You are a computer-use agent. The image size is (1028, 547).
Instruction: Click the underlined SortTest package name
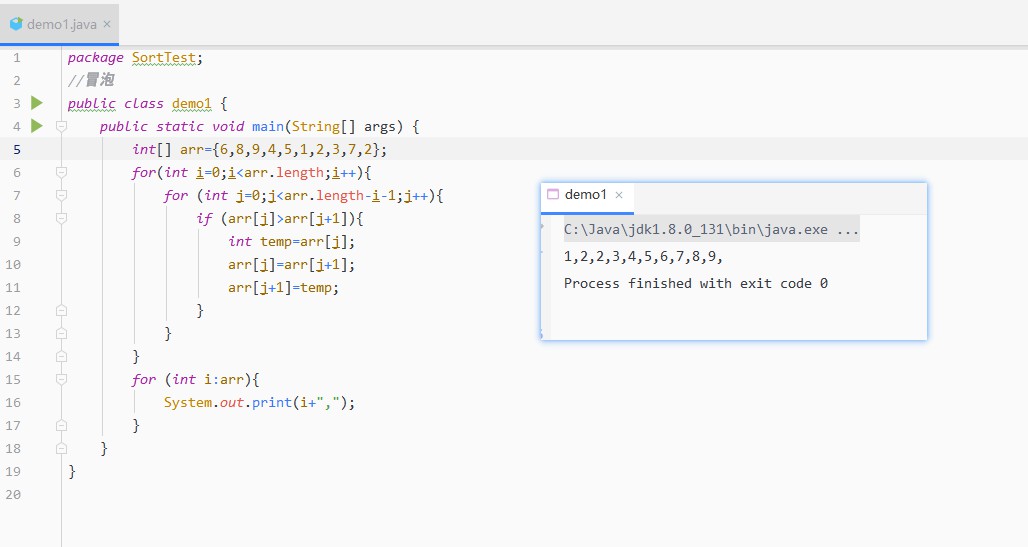coord(164,58)
